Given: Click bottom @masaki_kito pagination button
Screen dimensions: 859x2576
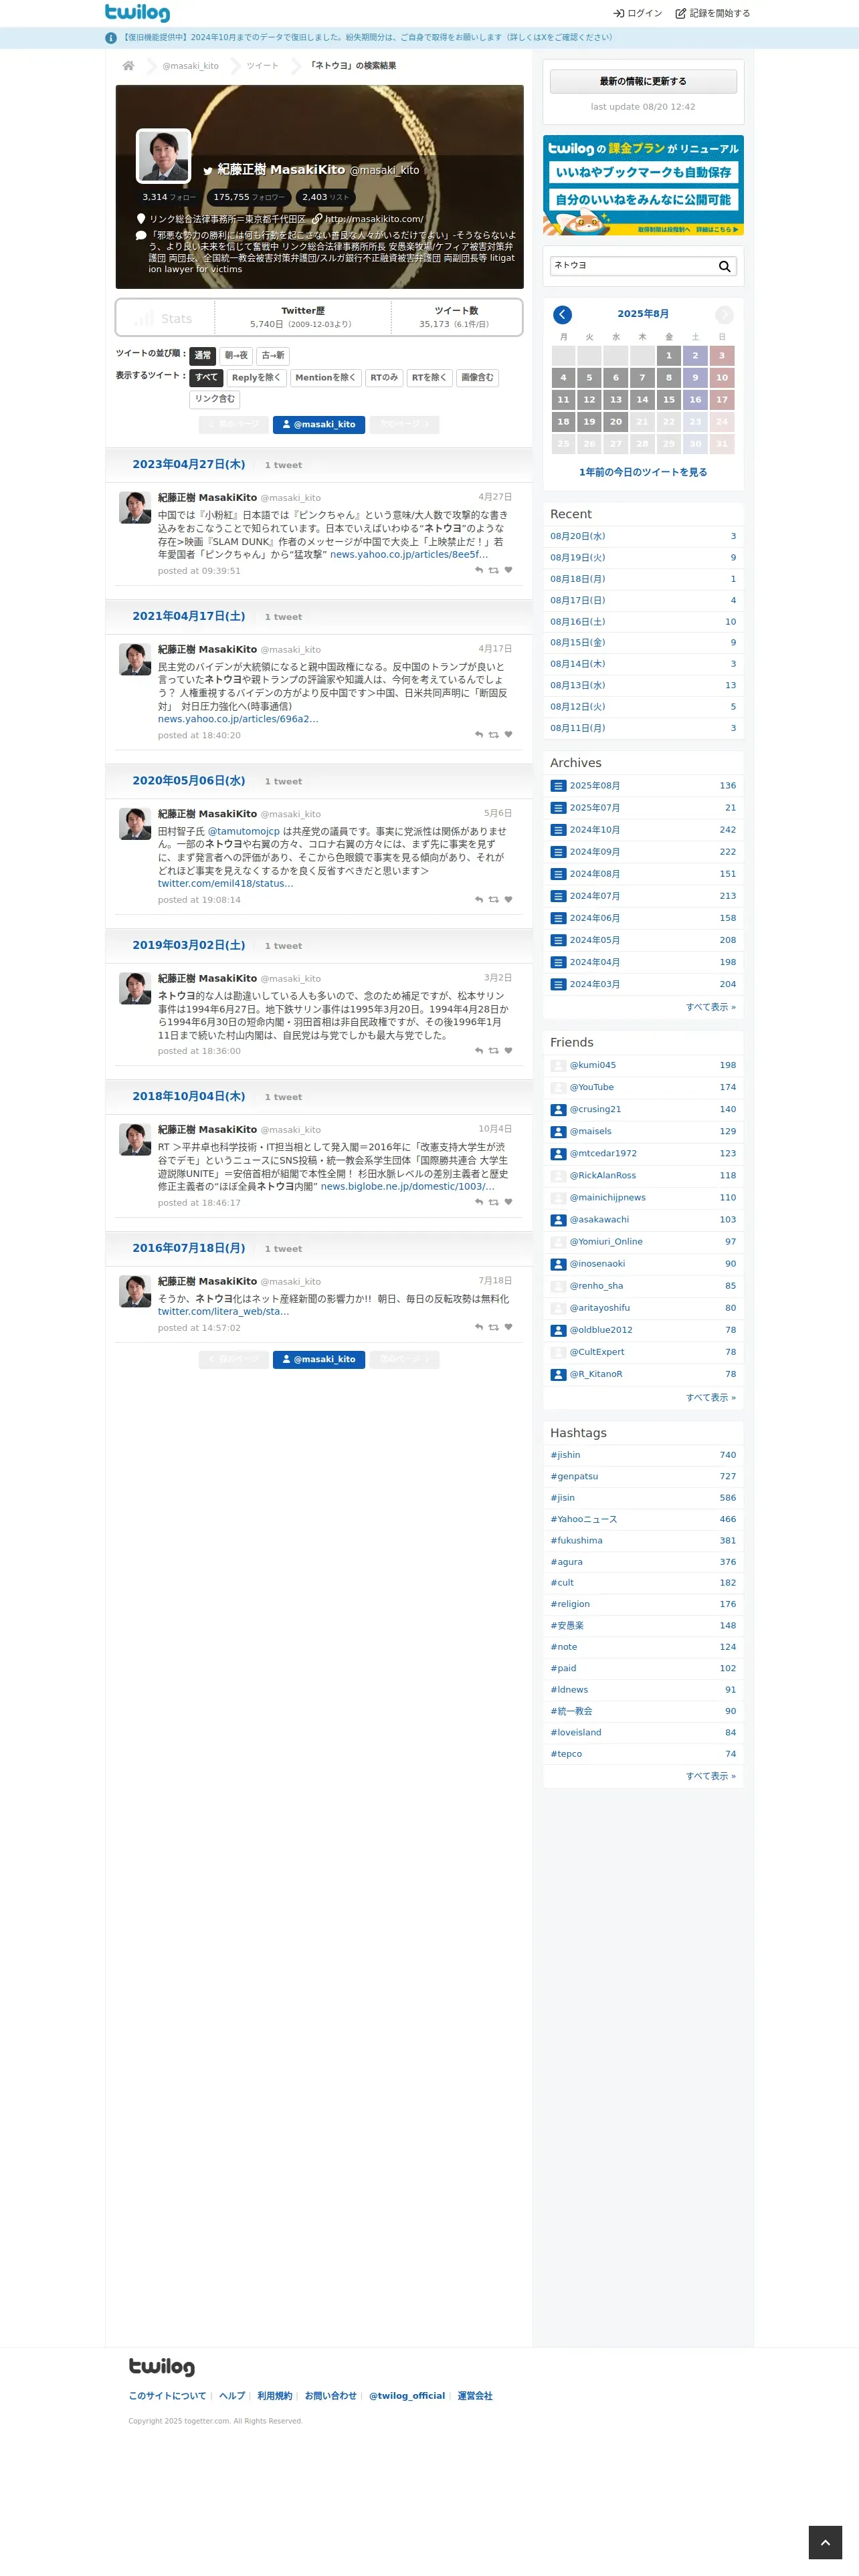Looking at the screenshot, I should 319,1360.
